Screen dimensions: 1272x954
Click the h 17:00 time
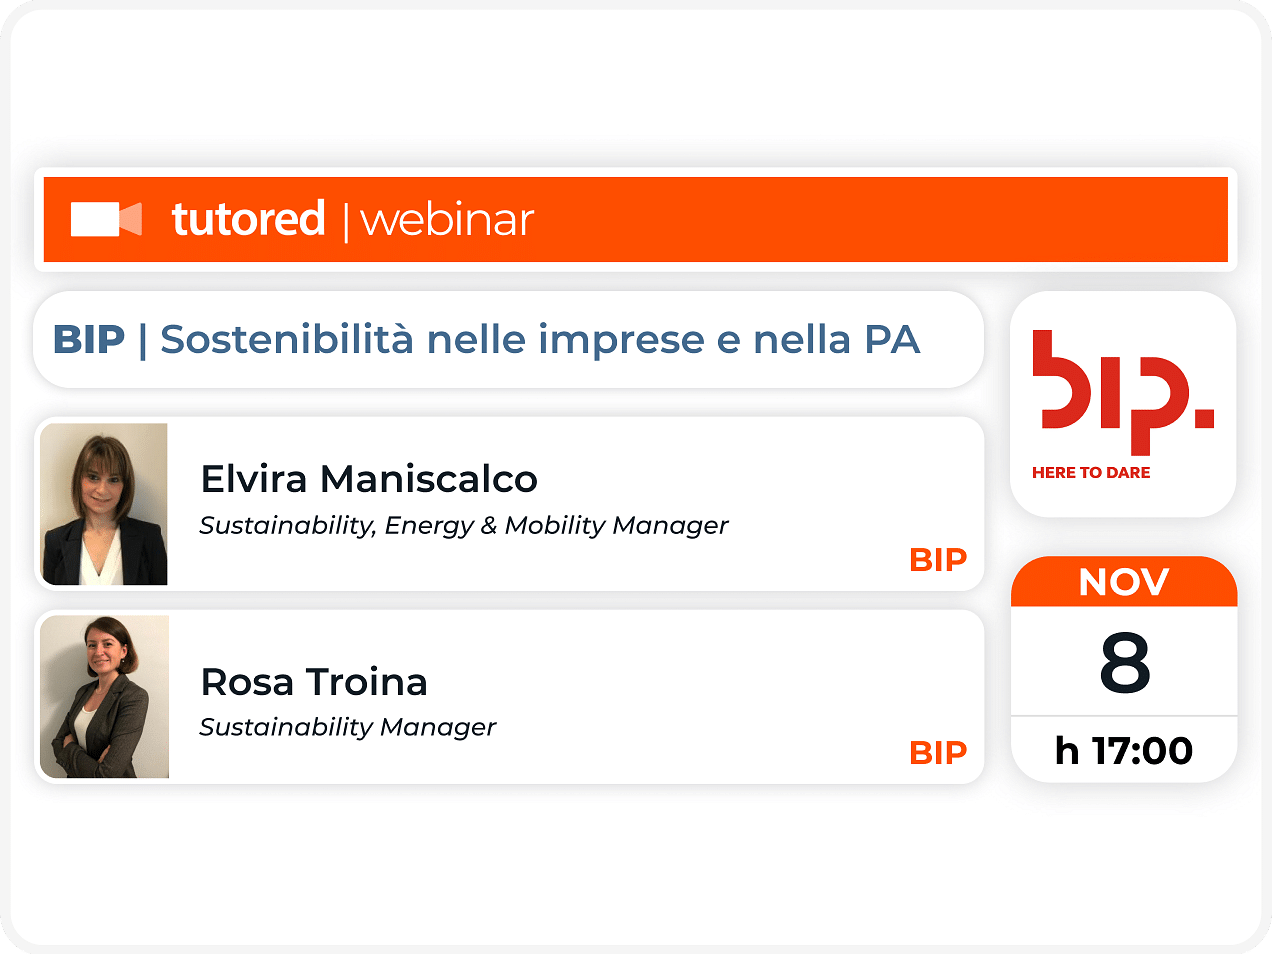tap(1124, 750)
